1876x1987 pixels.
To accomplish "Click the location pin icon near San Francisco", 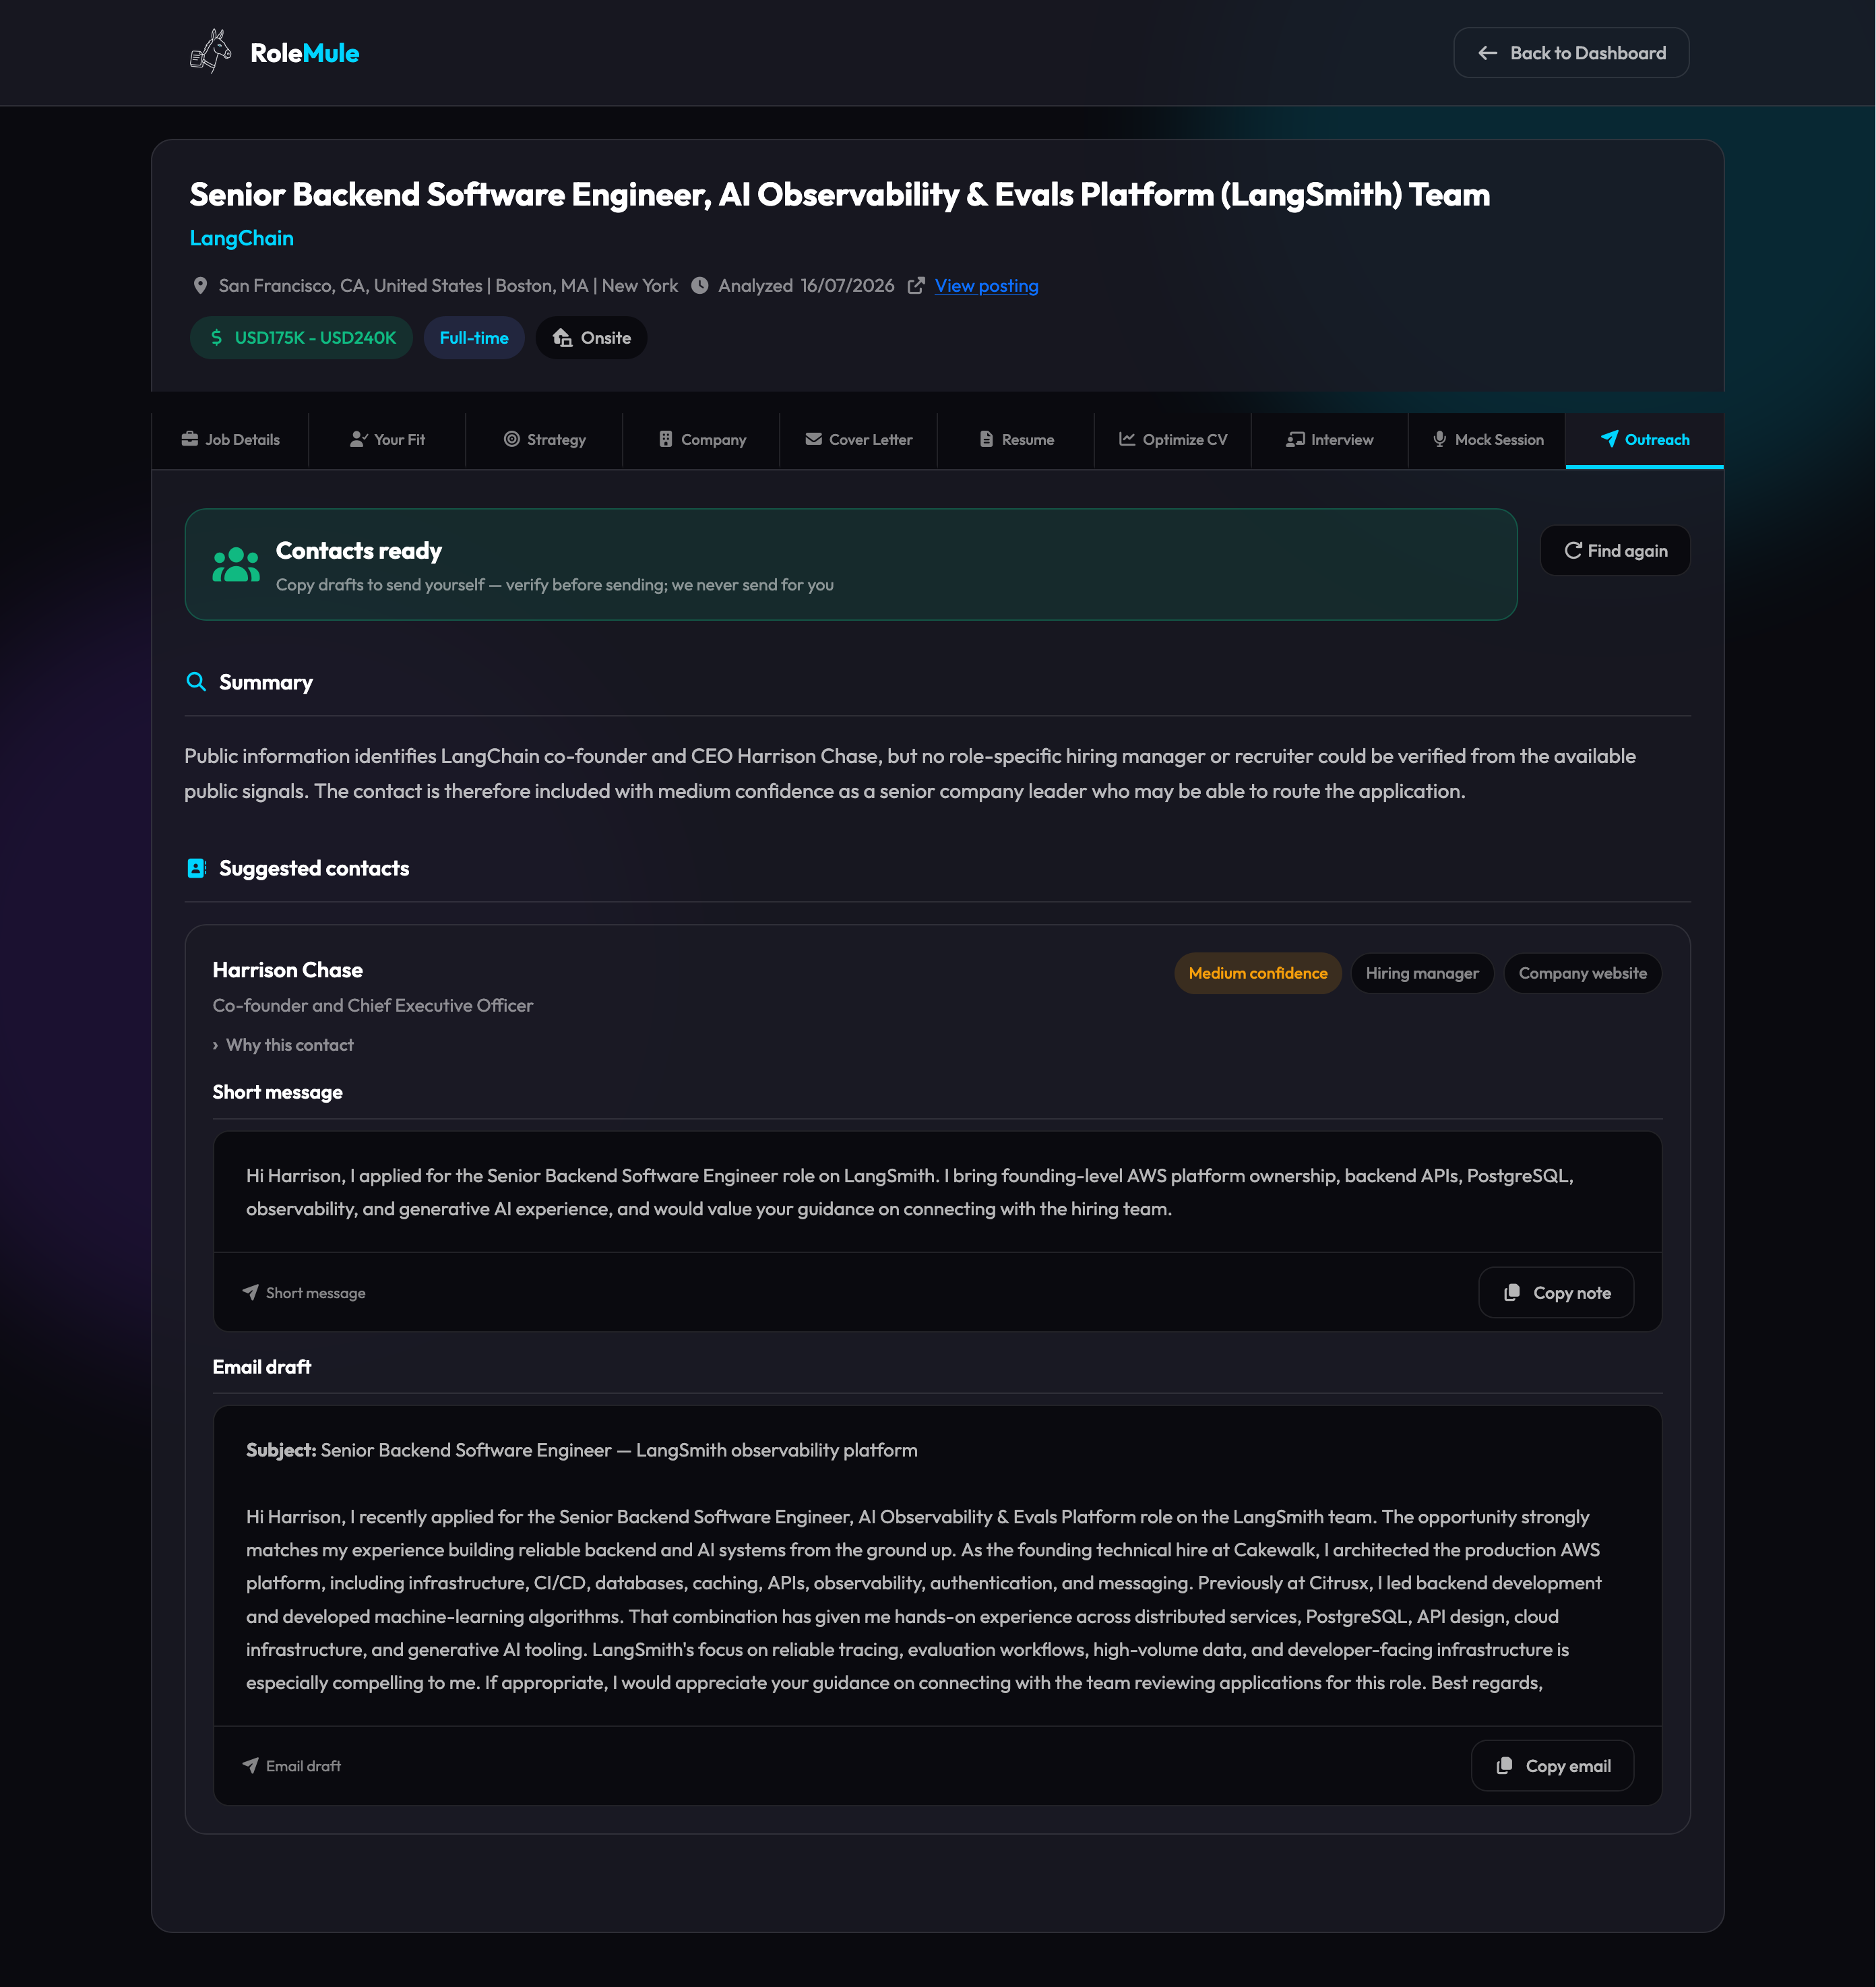I will pyautogui.click(x=200, y=286).
